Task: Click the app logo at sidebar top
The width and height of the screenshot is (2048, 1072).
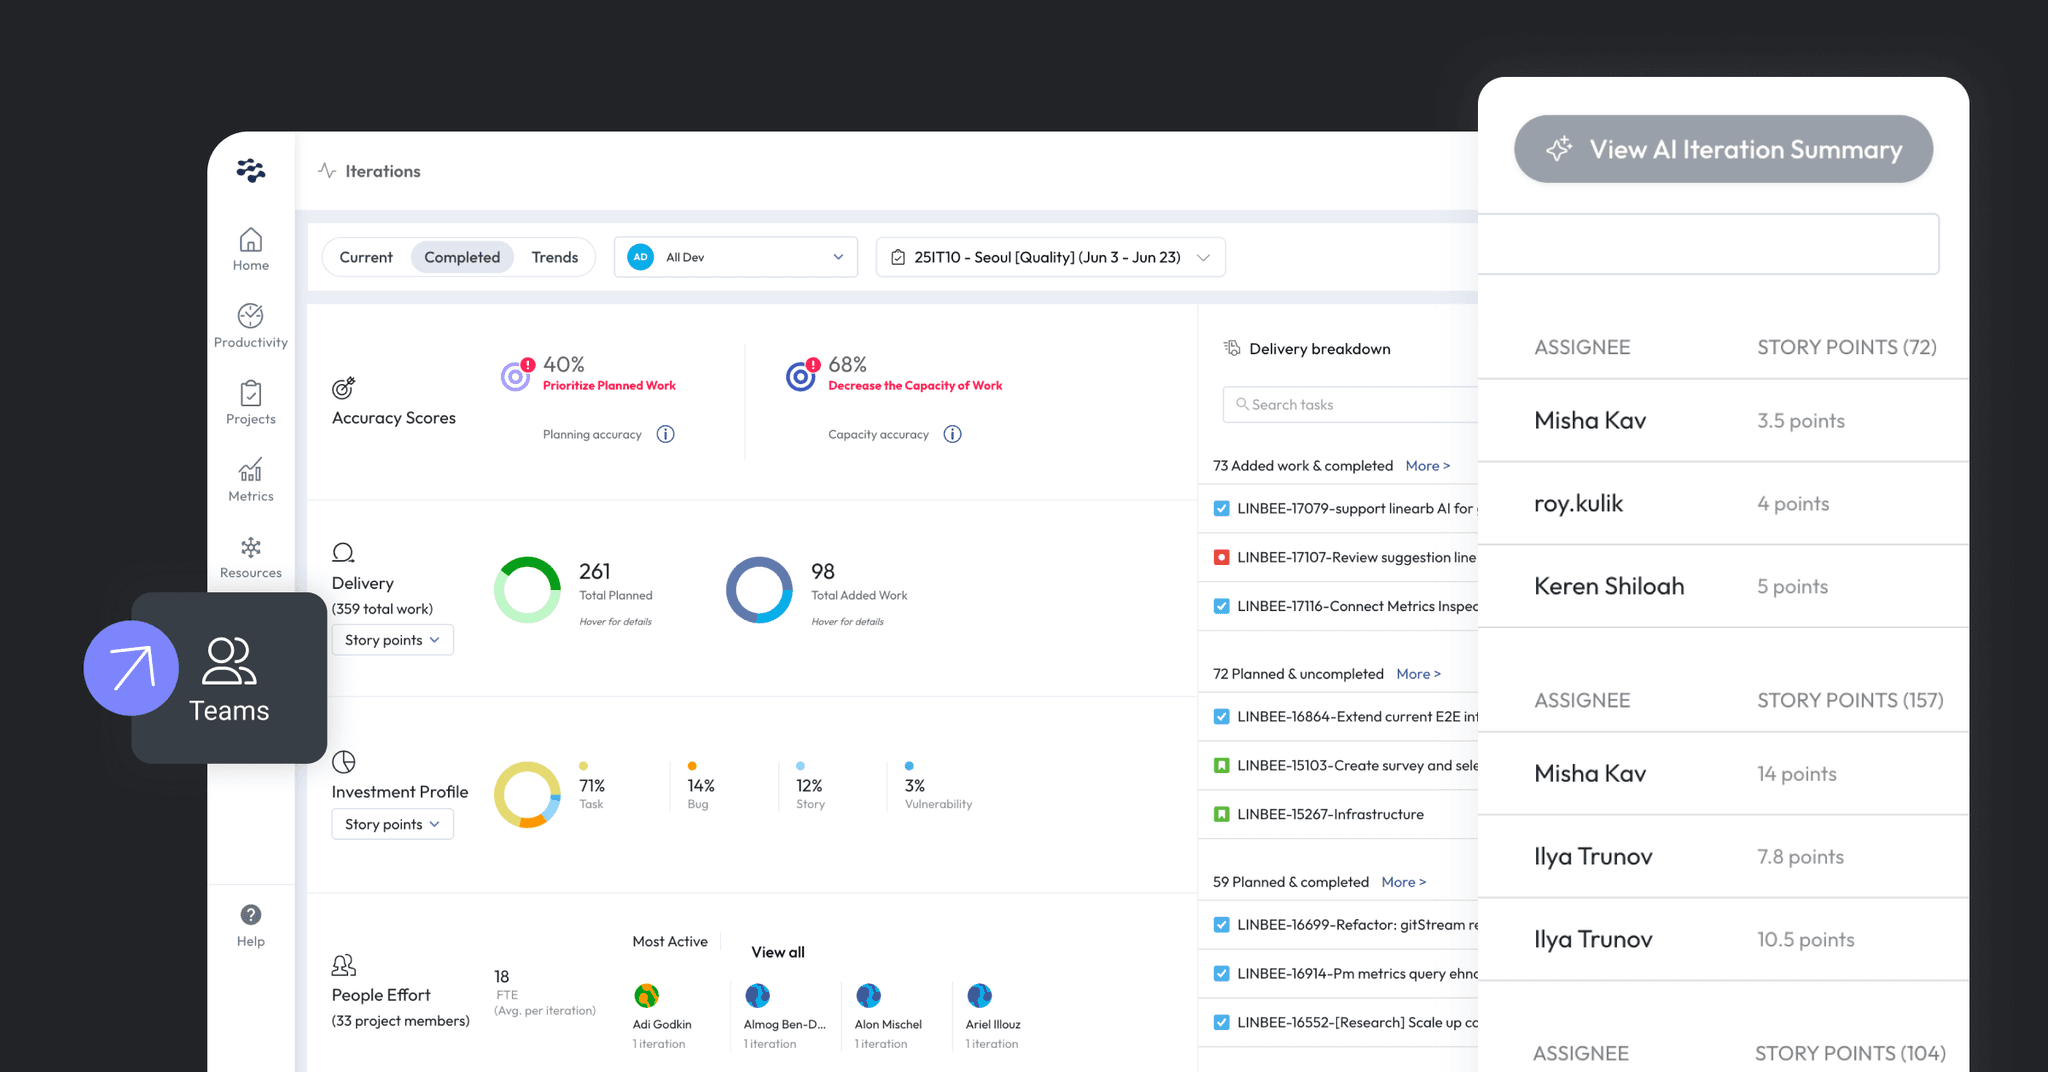Action: 250,171
